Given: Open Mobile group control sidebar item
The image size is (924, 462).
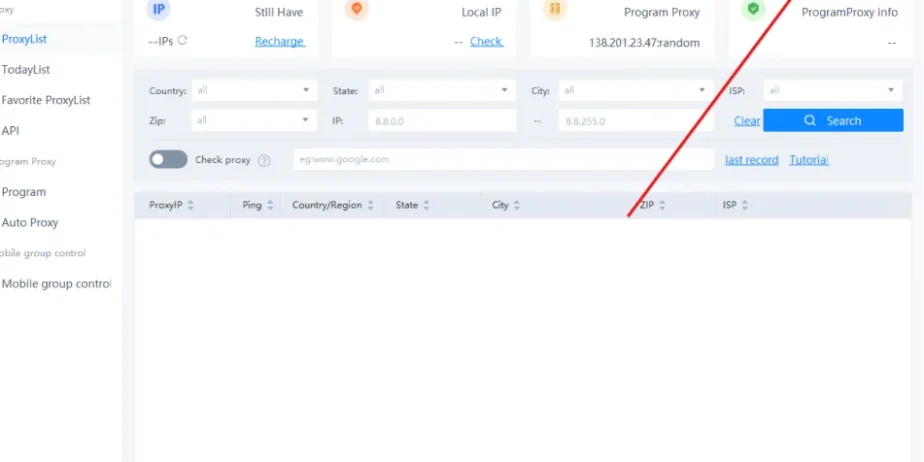Looking at the screenshot, I should [56, 284].
